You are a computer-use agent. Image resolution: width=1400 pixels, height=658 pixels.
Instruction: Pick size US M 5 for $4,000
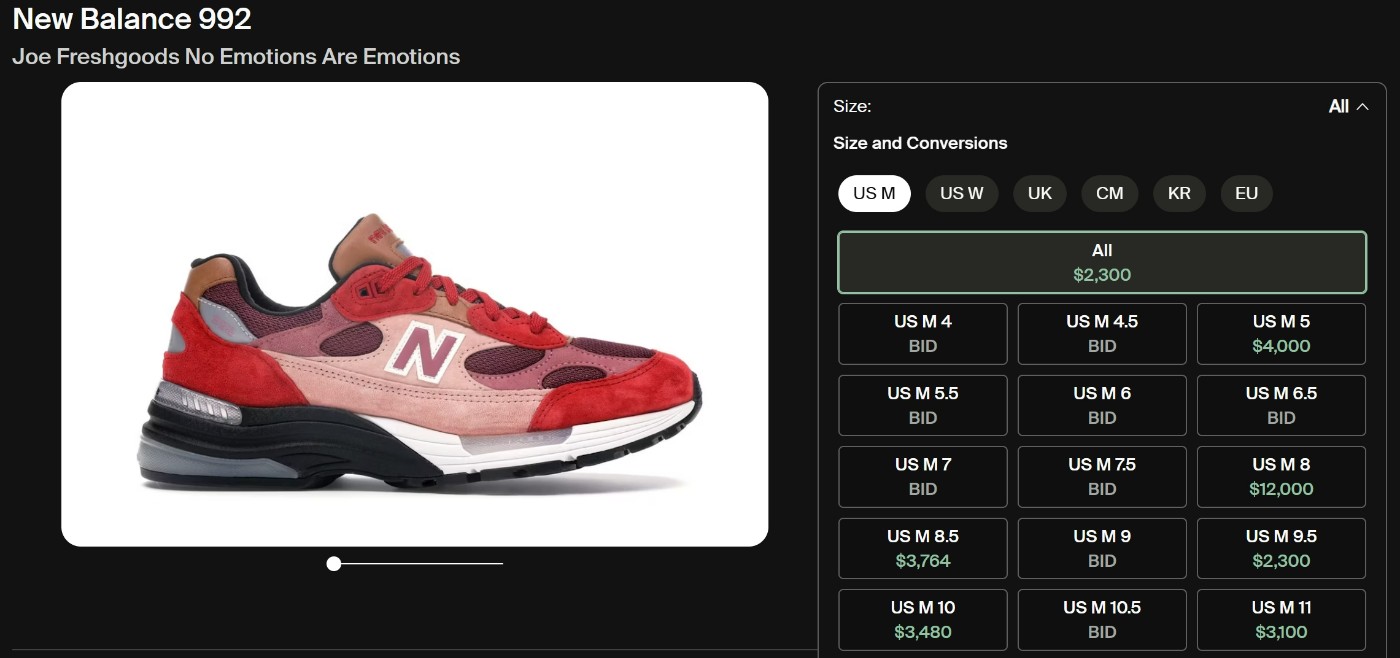1281,334
